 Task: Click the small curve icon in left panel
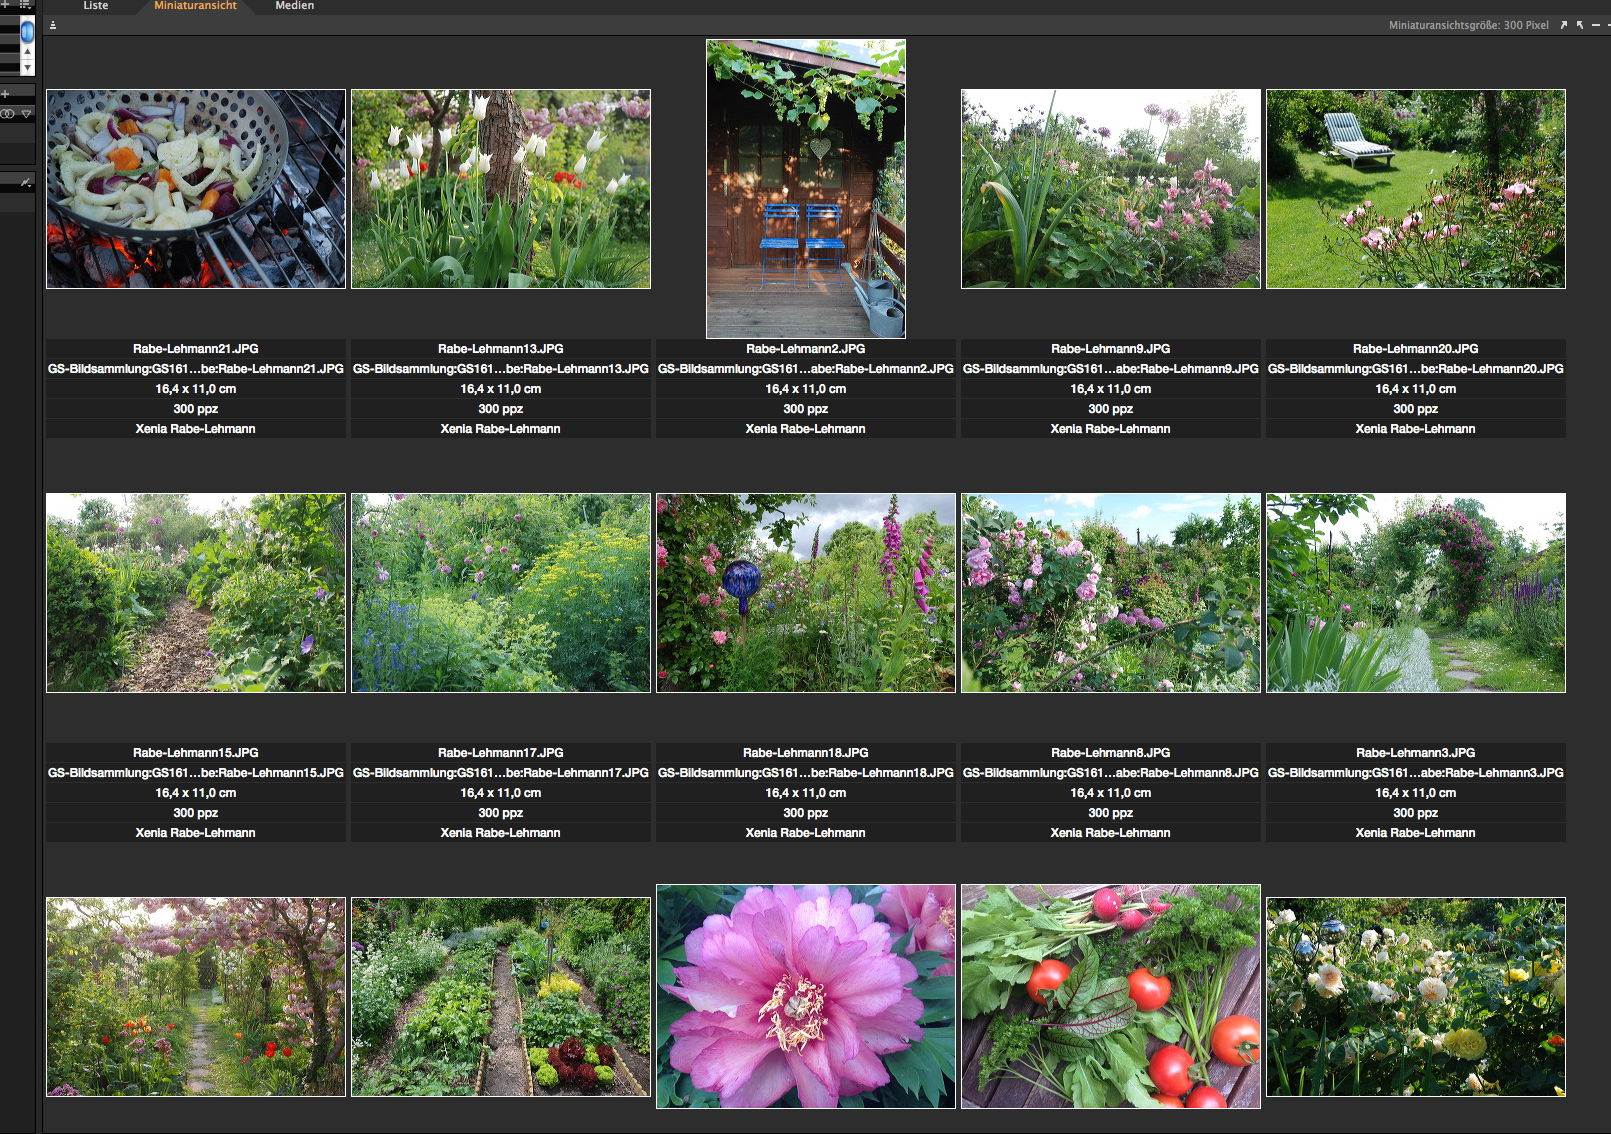[x=25, y=182]
